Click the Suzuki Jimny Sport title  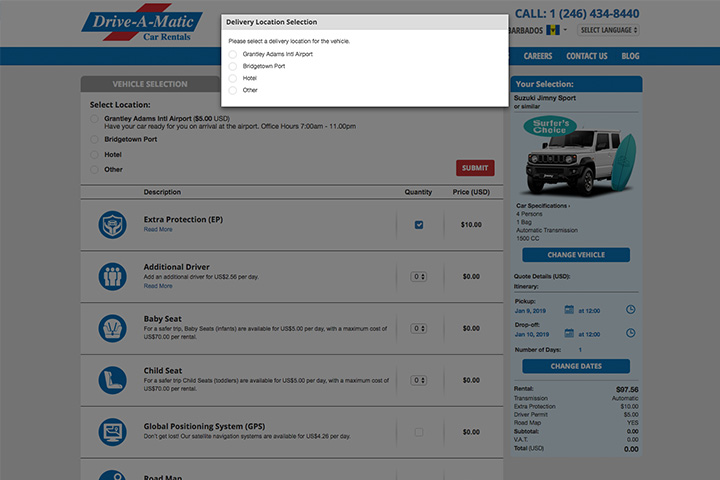click(545, 98)
